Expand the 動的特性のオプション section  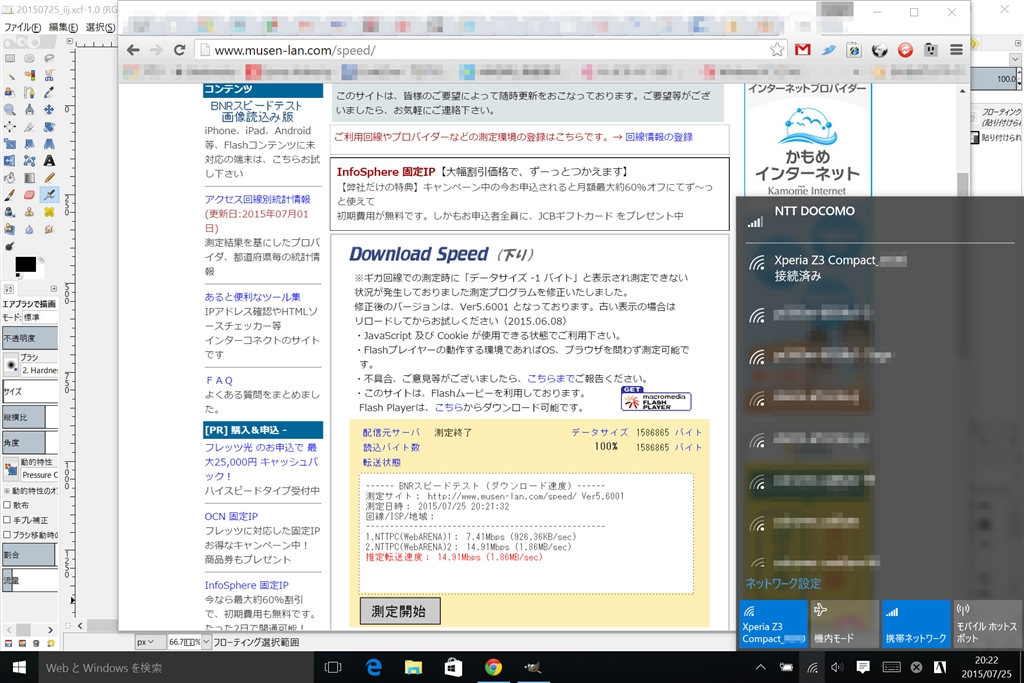pyautogui.click(x=7, y=490)
